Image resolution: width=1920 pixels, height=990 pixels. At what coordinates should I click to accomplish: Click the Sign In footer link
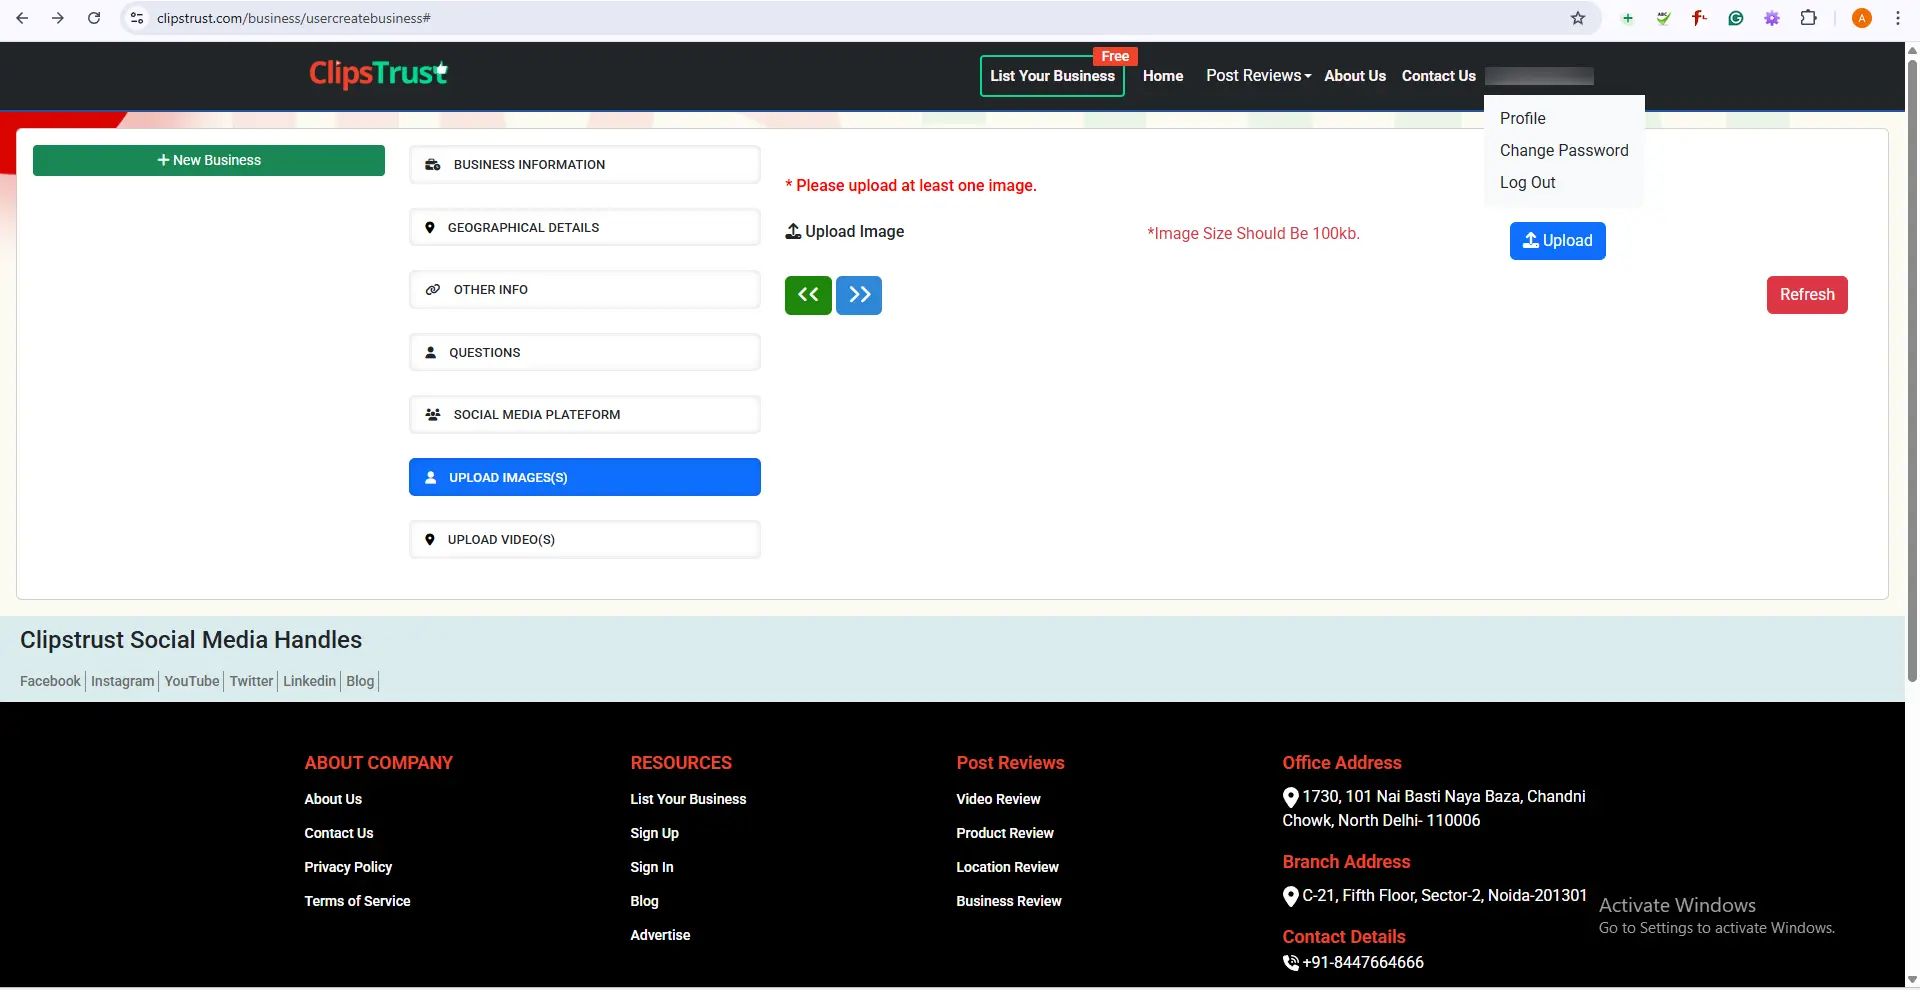point(652,867)
